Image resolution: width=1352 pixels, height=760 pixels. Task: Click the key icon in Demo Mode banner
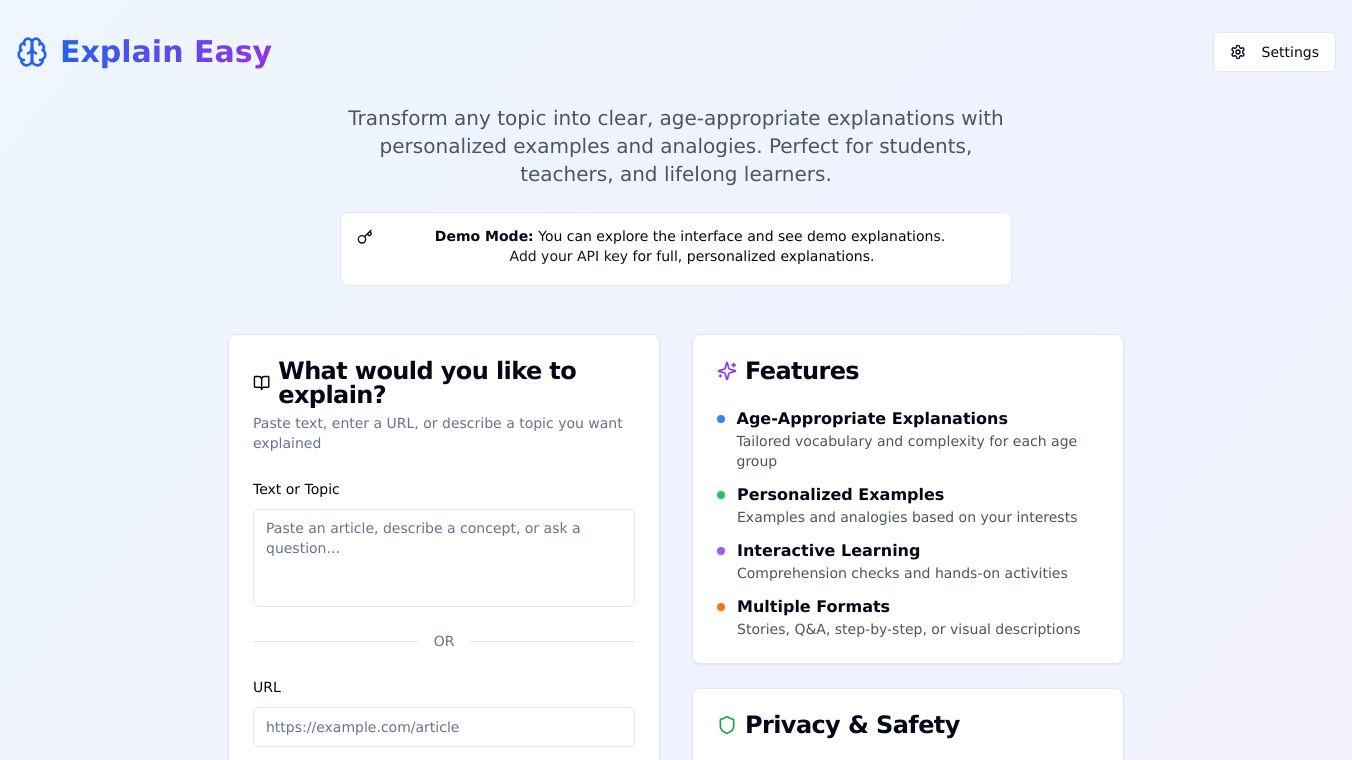[365, 237]
